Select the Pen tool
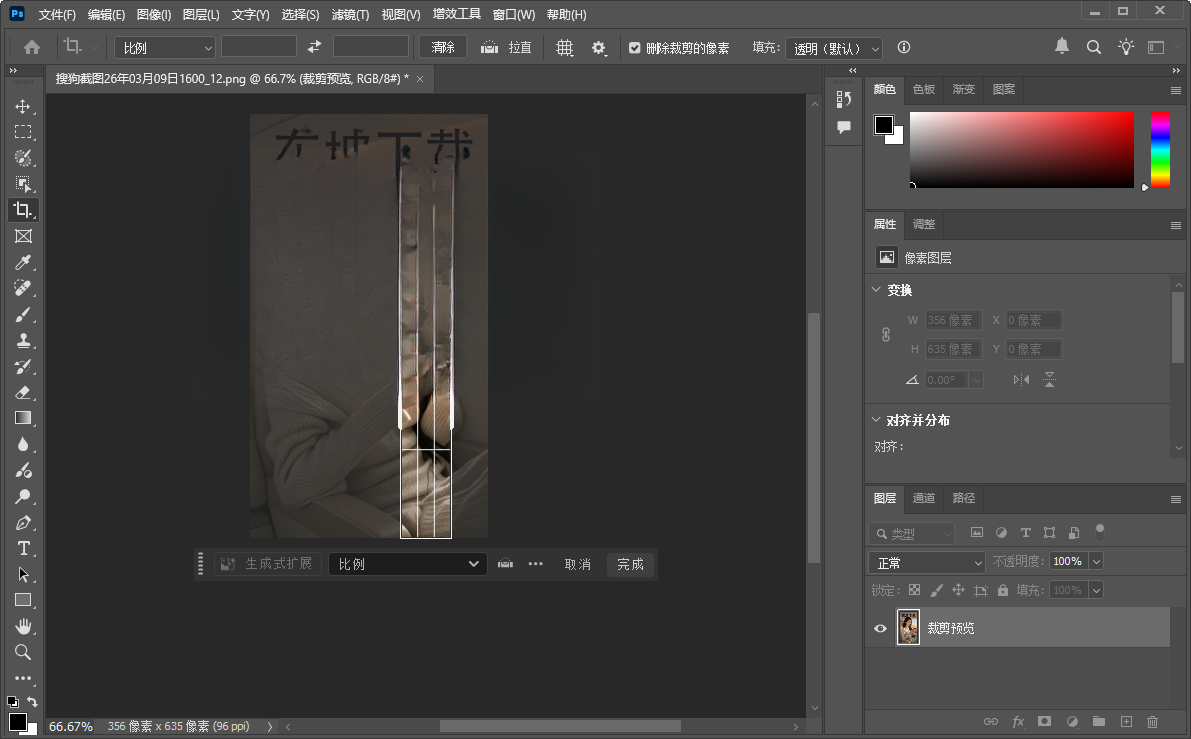 [x=23, y=523]
